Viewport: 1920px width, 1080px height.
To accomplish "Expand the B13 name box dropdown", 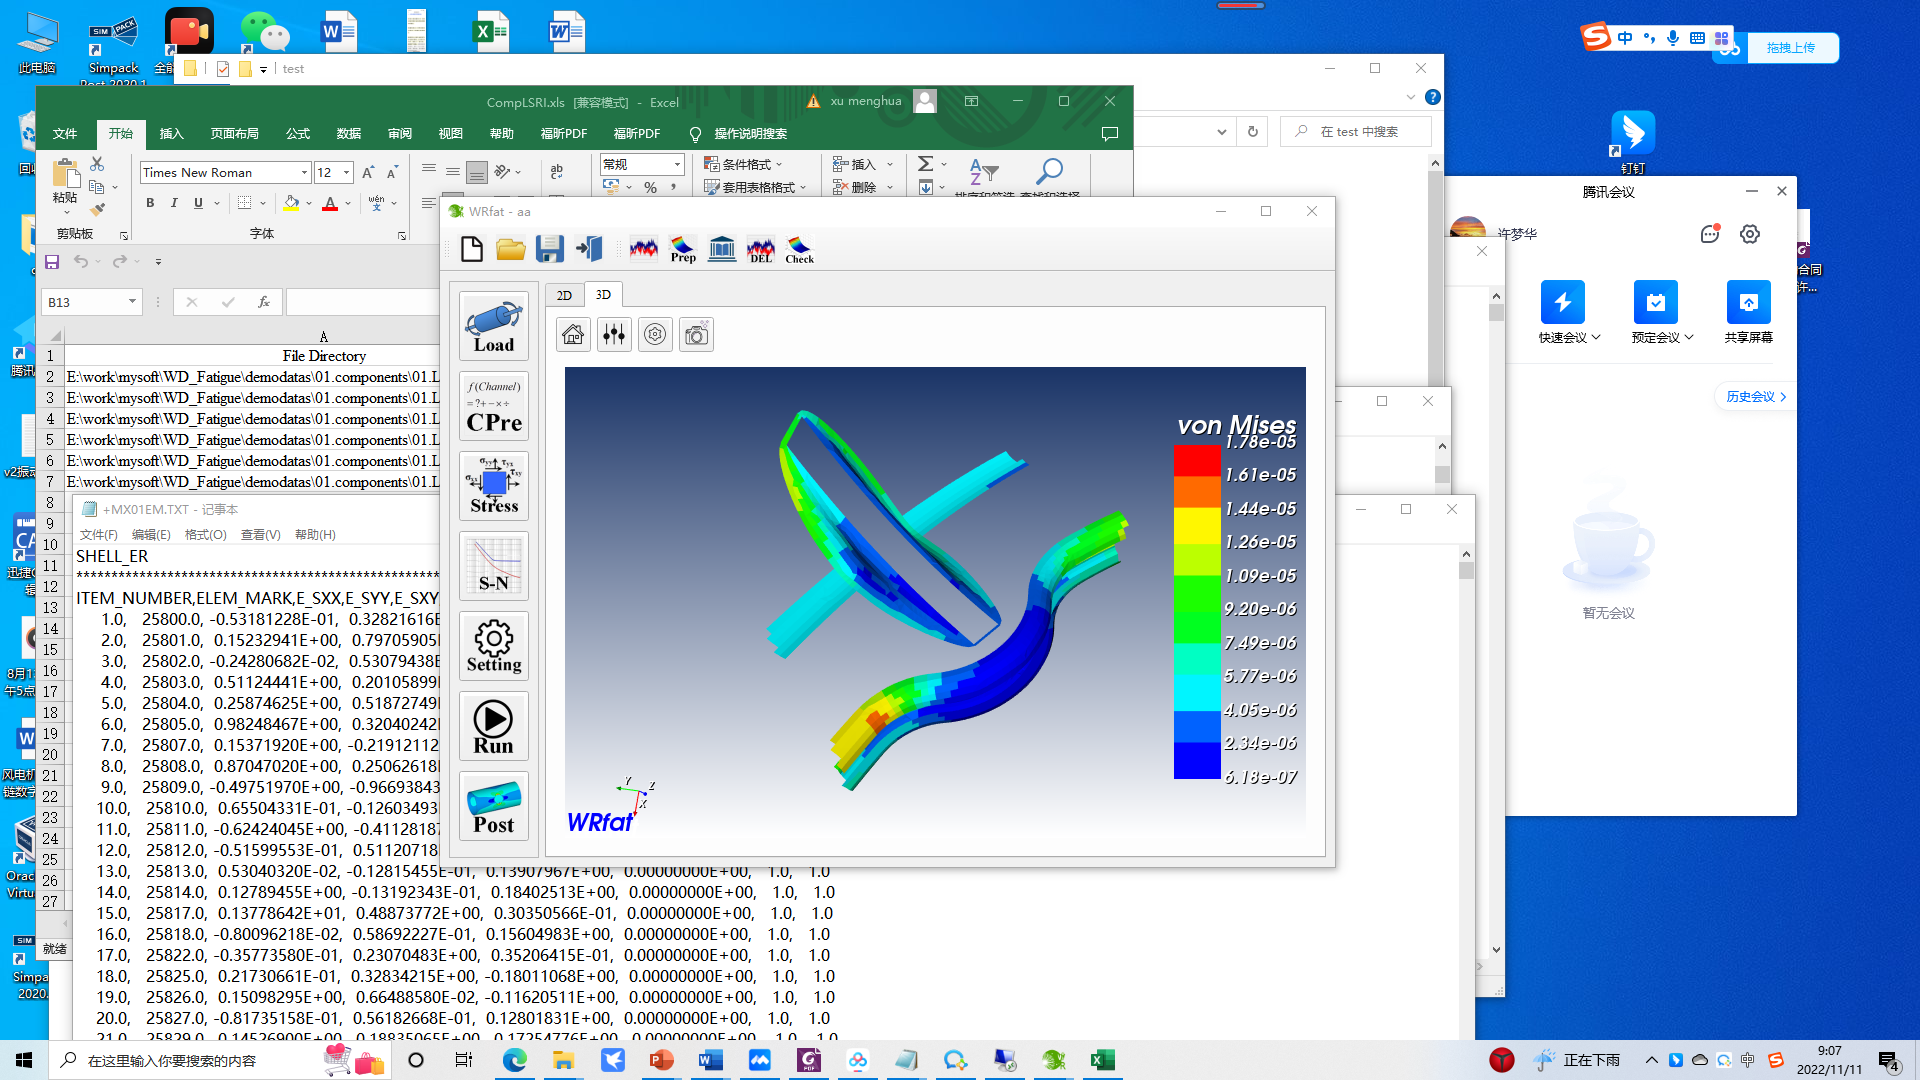I will click(132, 302).
